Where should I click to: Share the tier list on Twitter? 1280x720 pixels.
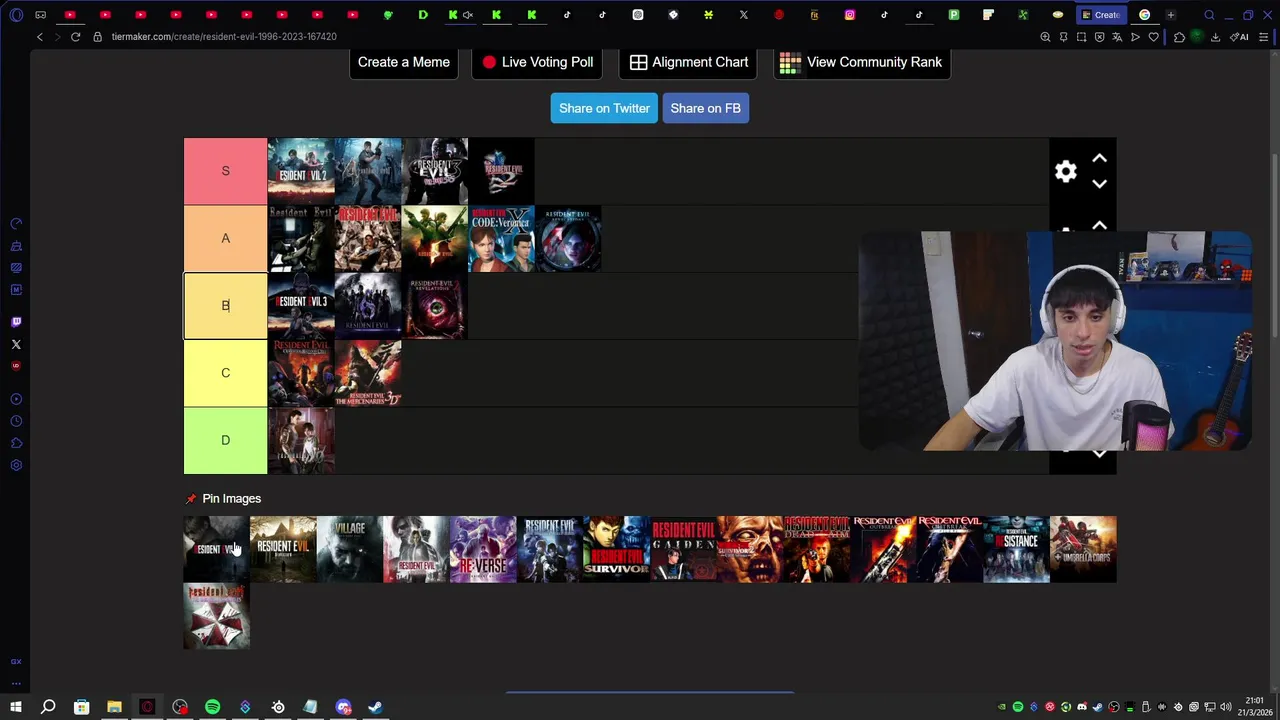tap(604, 108)
